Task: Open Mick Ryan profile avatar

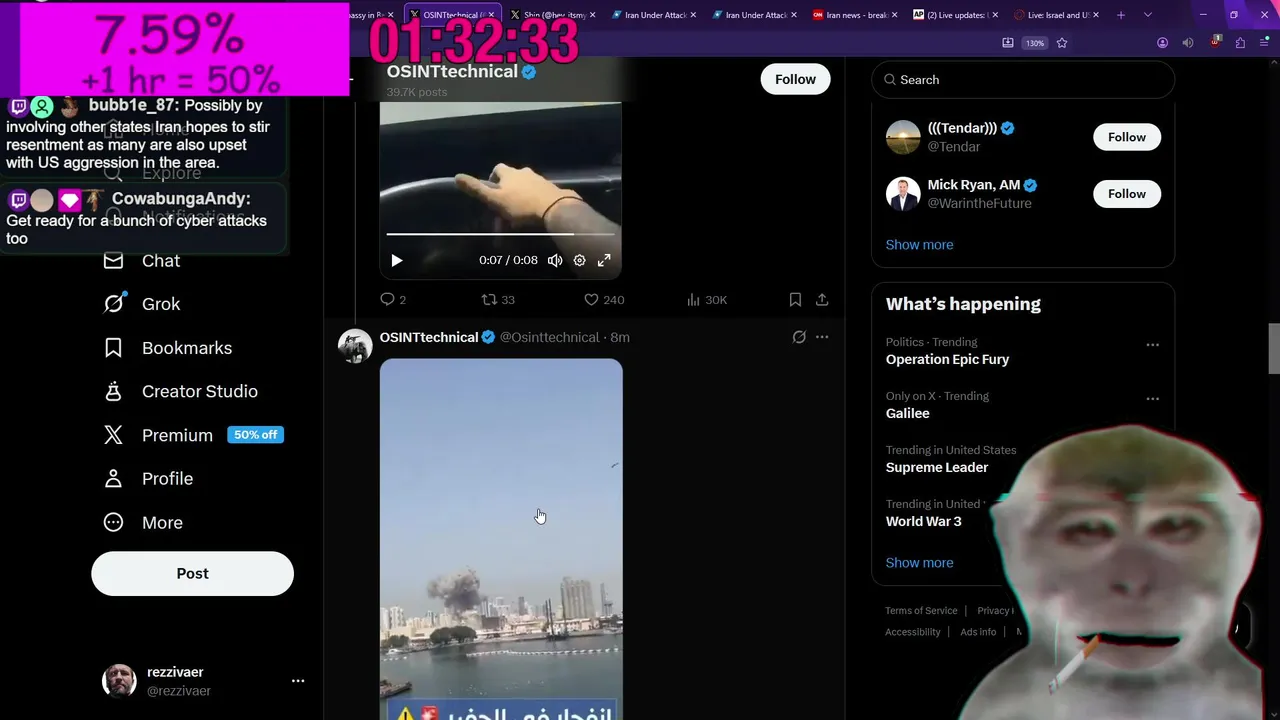Action: pos(903,194)
